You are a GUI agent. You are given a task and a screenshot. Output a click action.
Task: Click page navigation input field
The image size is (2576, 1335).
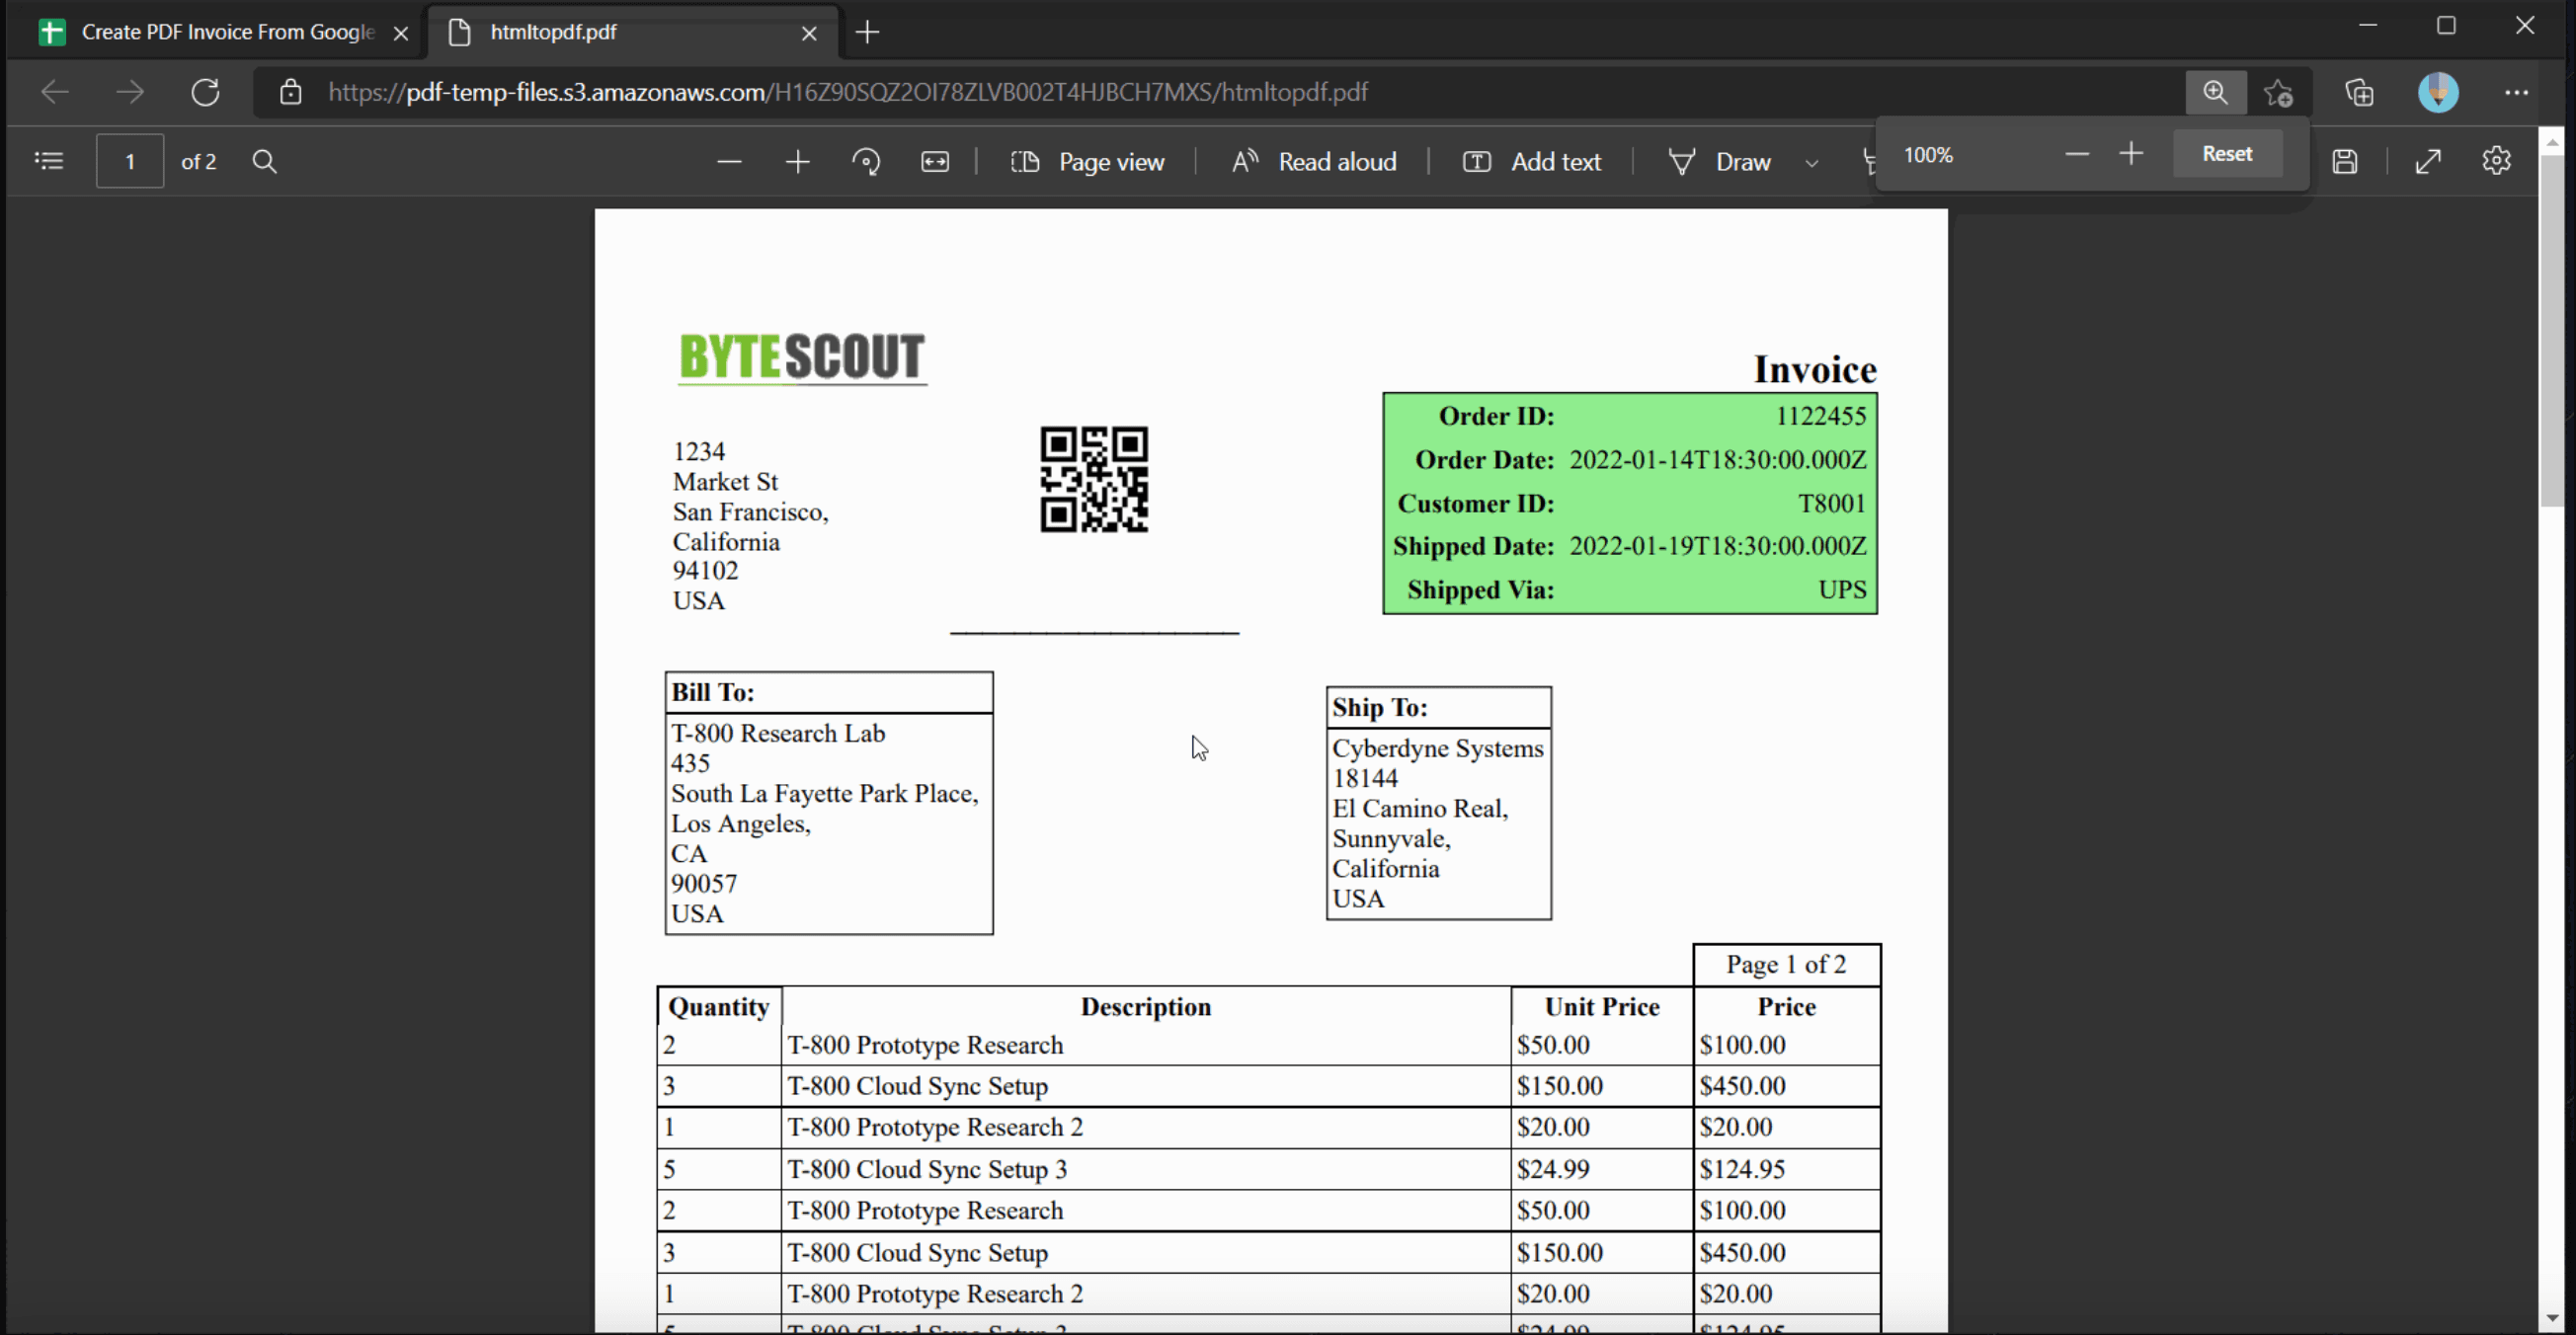pyautogui.click(x=131, y=160)
